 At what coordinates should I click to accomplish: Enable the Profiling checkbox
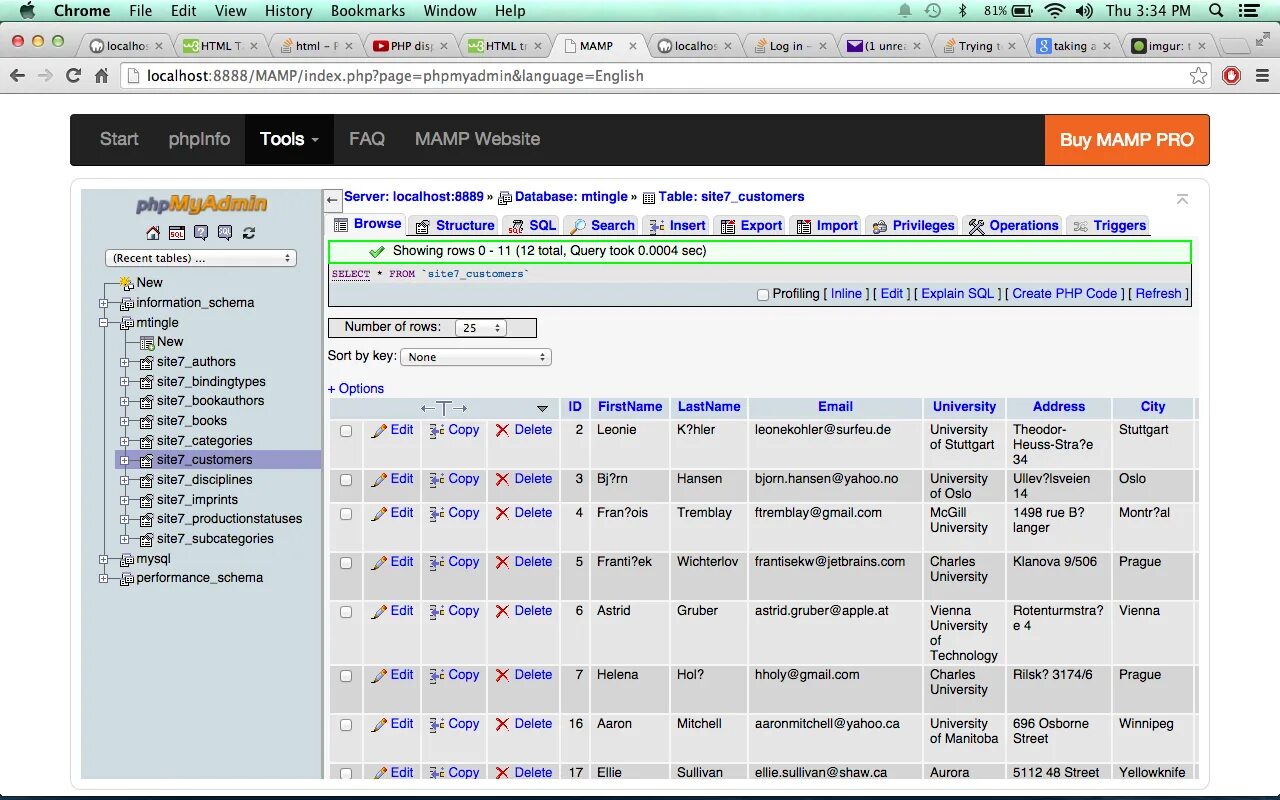click(x=763, y=295)
